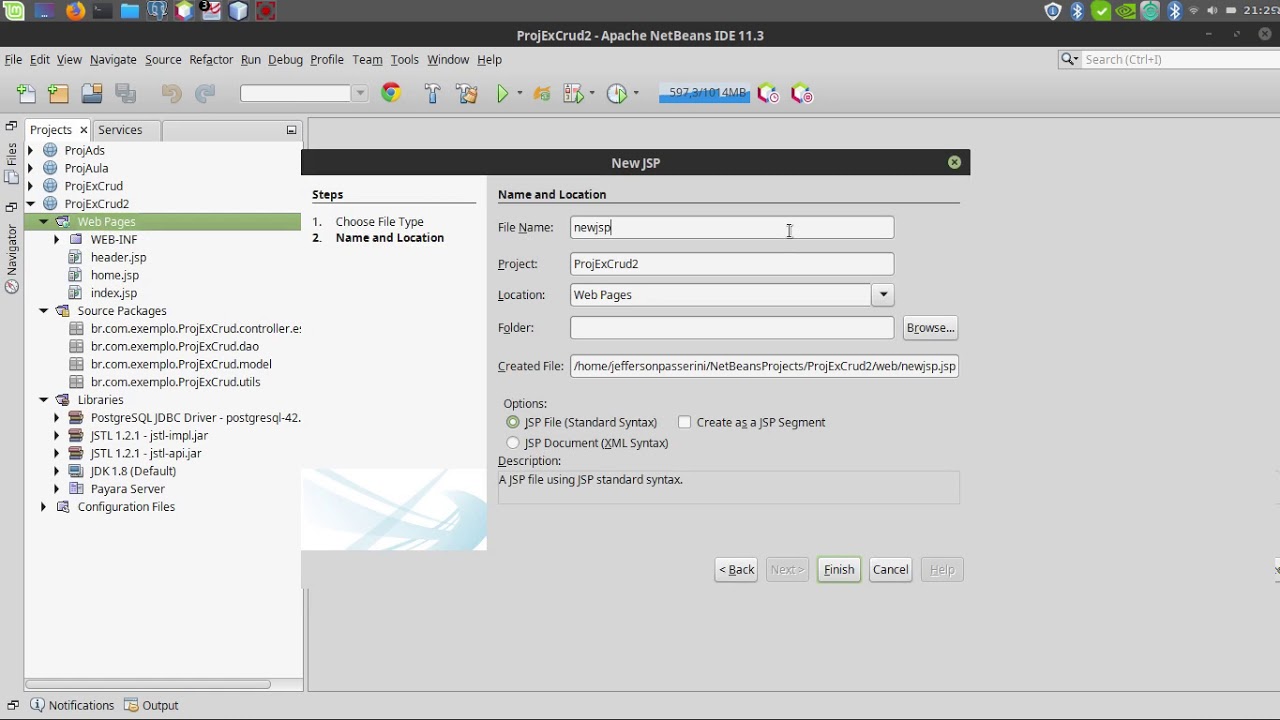
Task: Click the memory usage bar 597.3/1014MB
Action: tap(706, 93)
